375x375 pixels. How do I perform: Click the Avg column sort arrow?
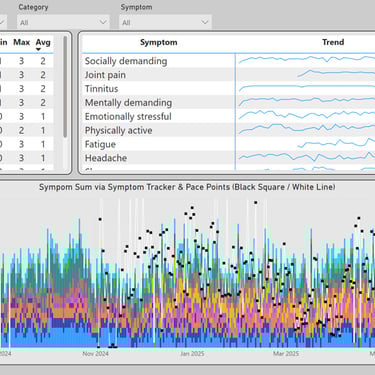click(38, 50)
